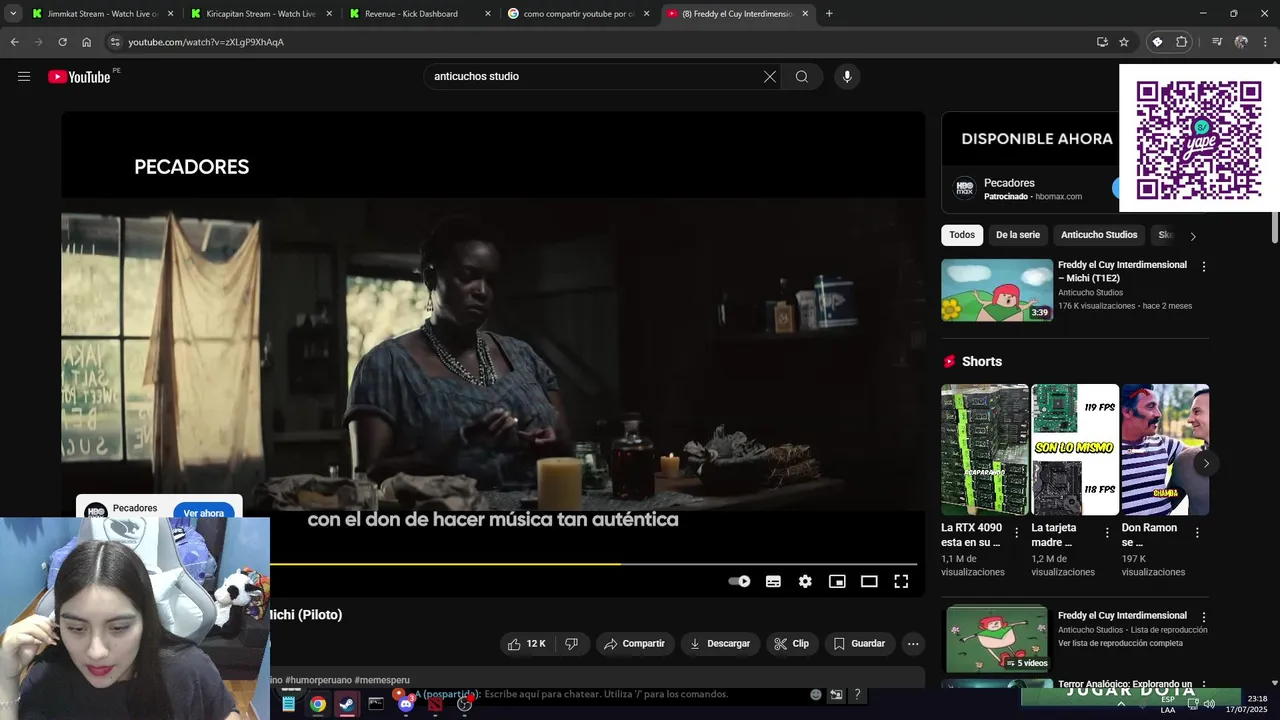The image size is (1280, 720).
Task: Open Michi (T1E2) video thumbnail
Action: [997, 290]
